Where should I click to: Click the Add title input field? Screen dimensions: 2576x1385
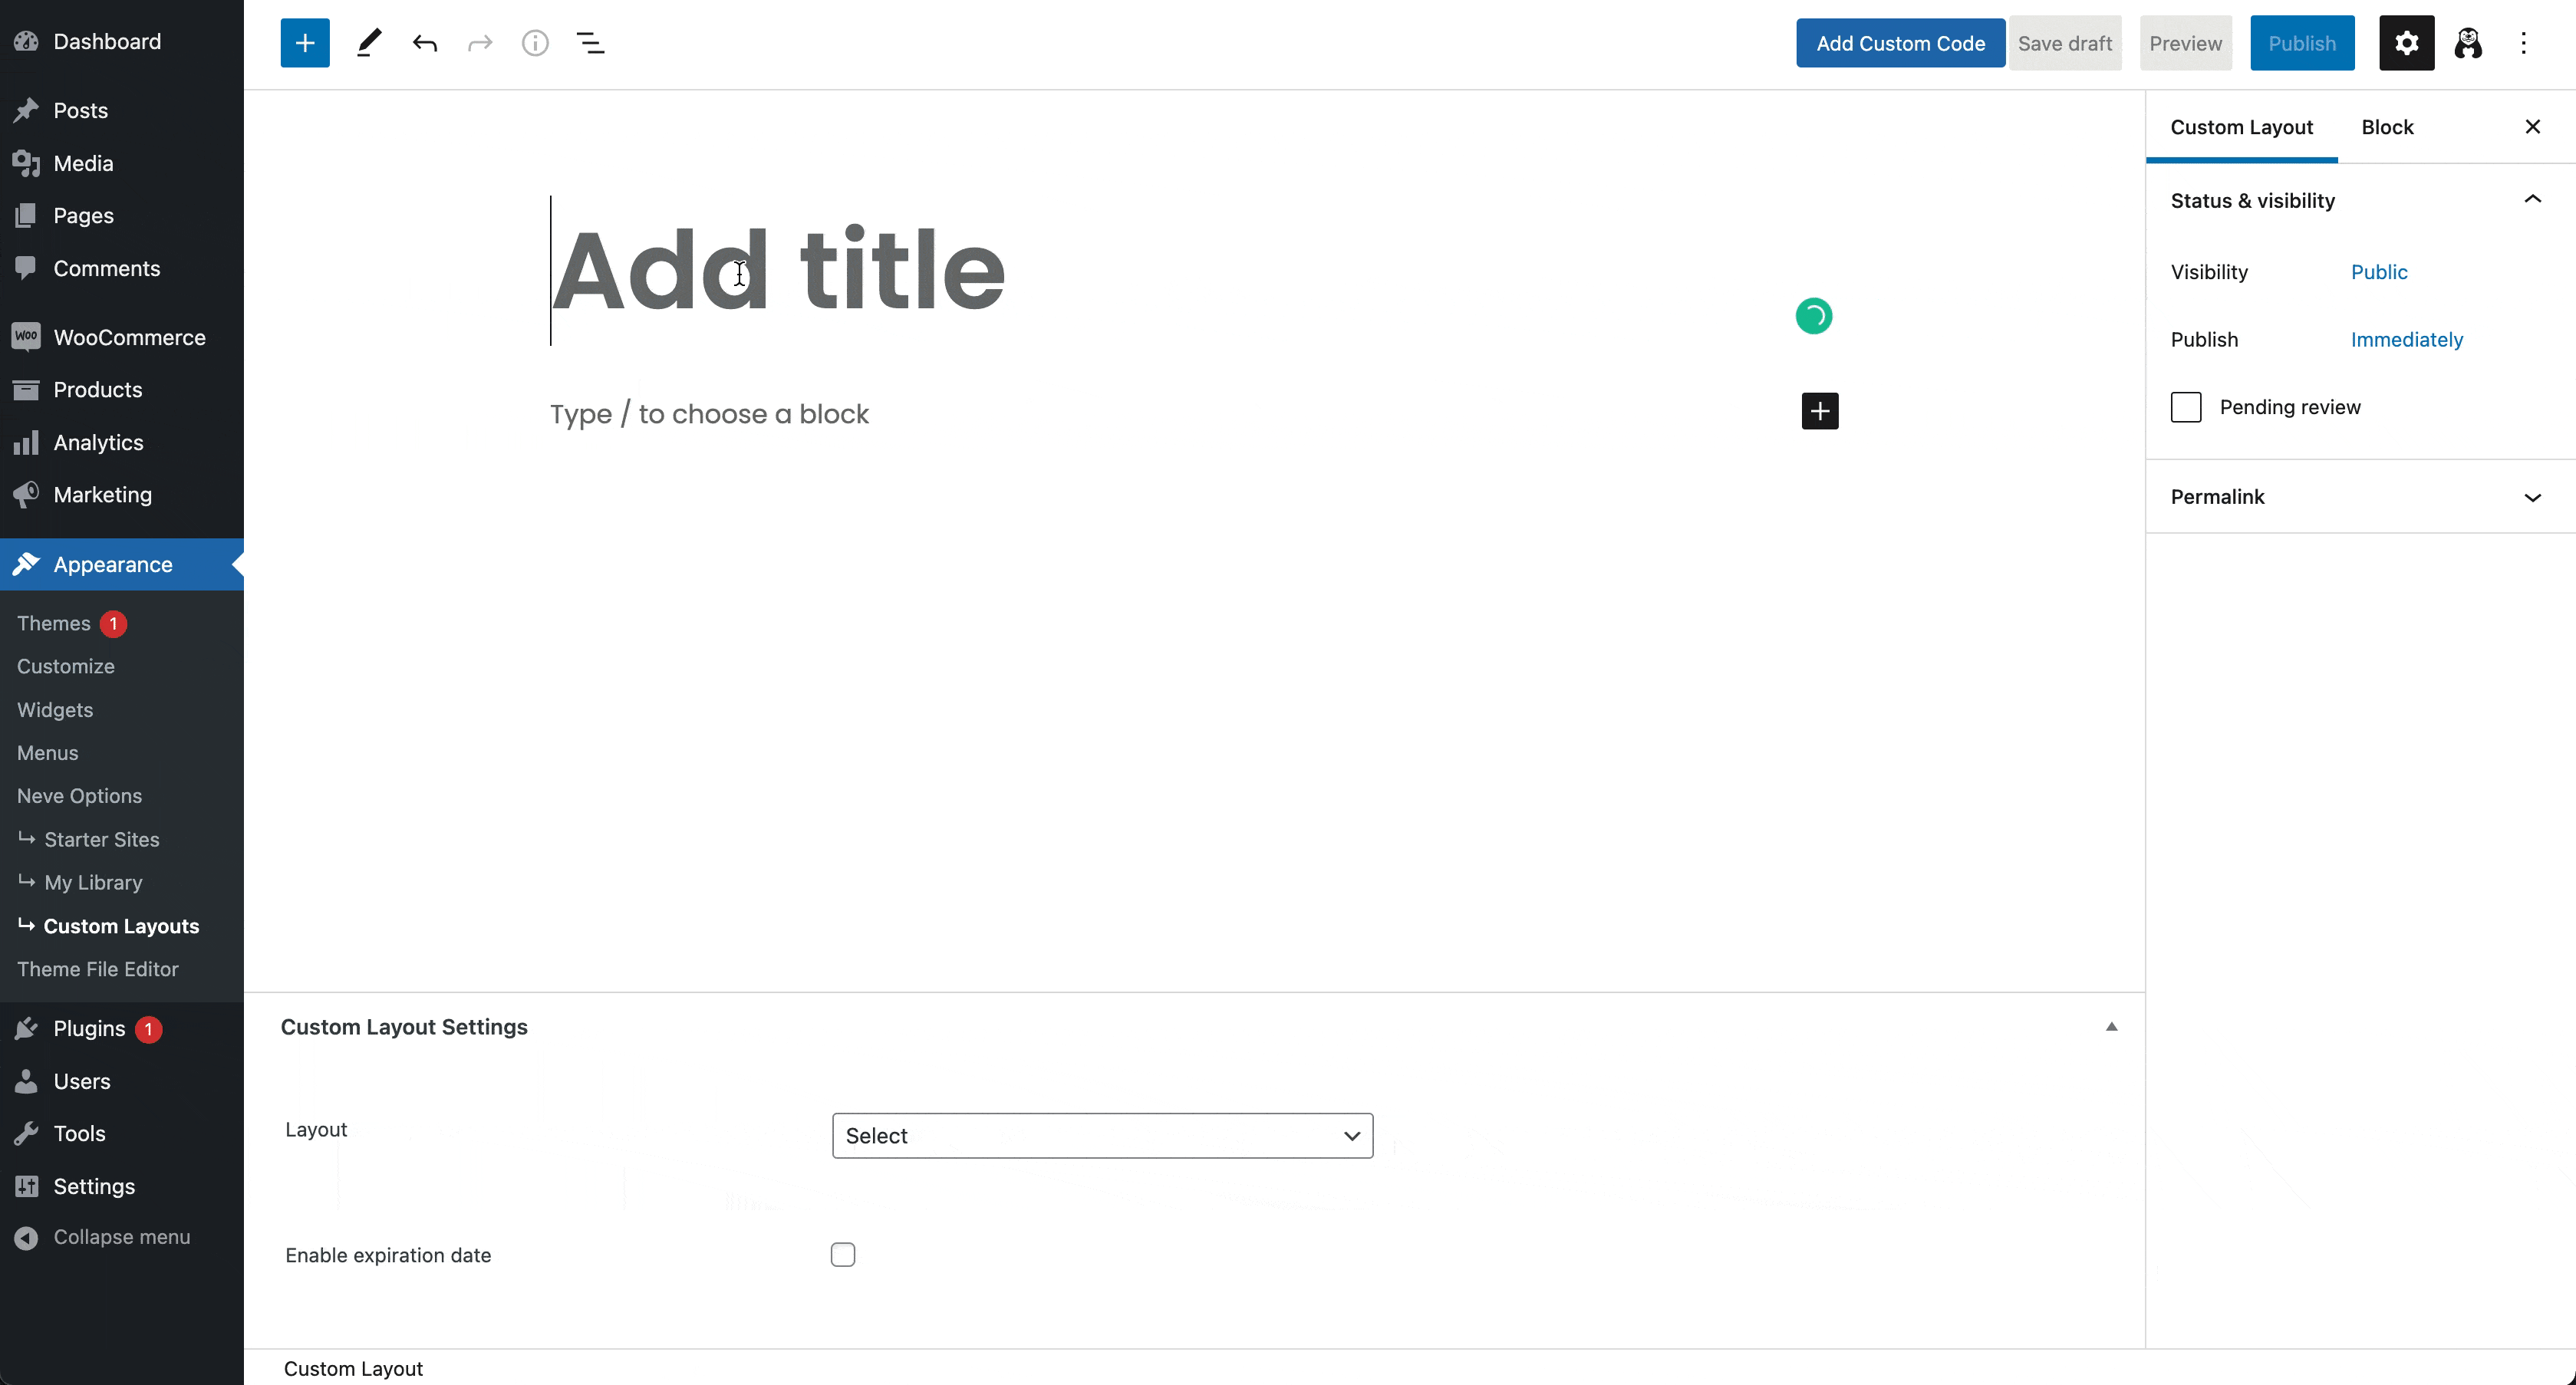pos(778,268)
